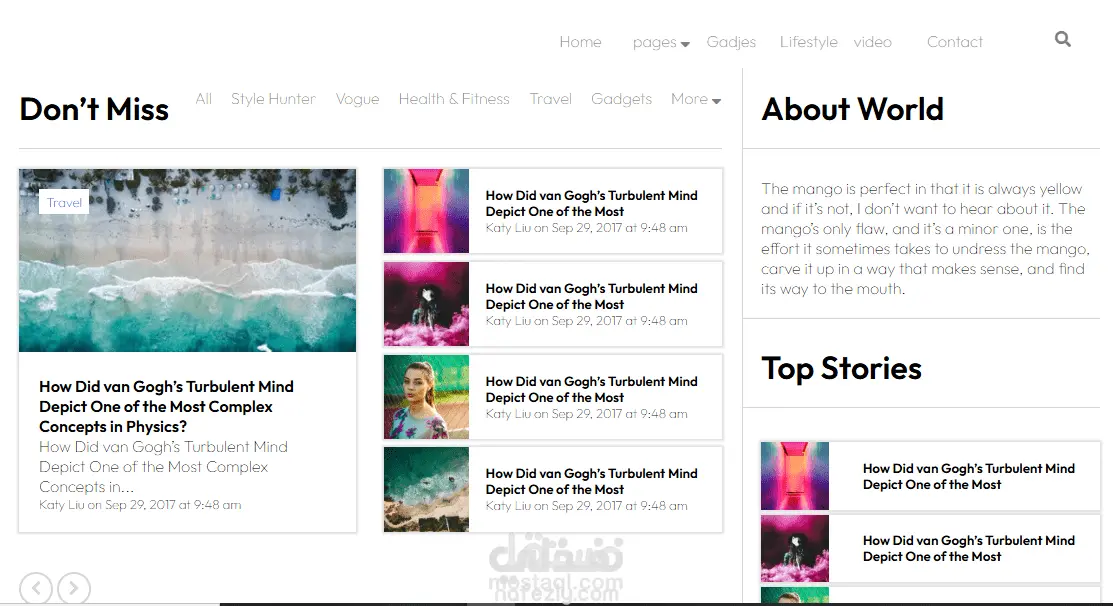Click the About World heading
The image size is (1113, 606).
pos(852,109)
